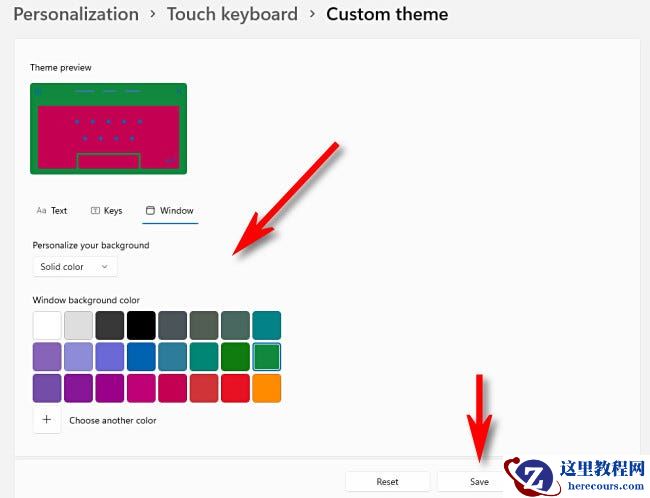Pick the gray-green swatch in top row
The width and height of the screenshot is (650, 498).
pyautogui.click(x=235, y=326)
